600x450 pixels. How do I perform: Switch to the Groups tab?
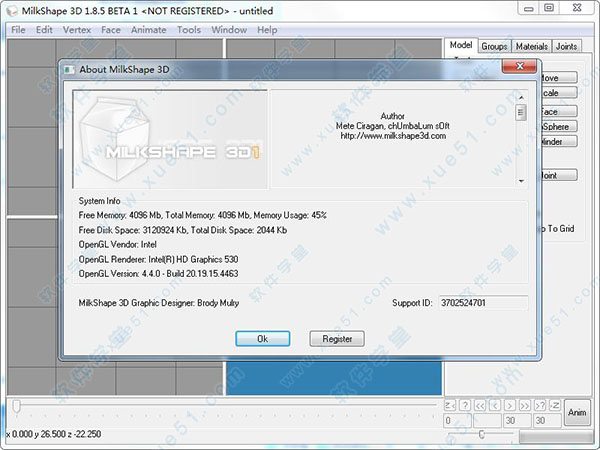pos(494,46)
